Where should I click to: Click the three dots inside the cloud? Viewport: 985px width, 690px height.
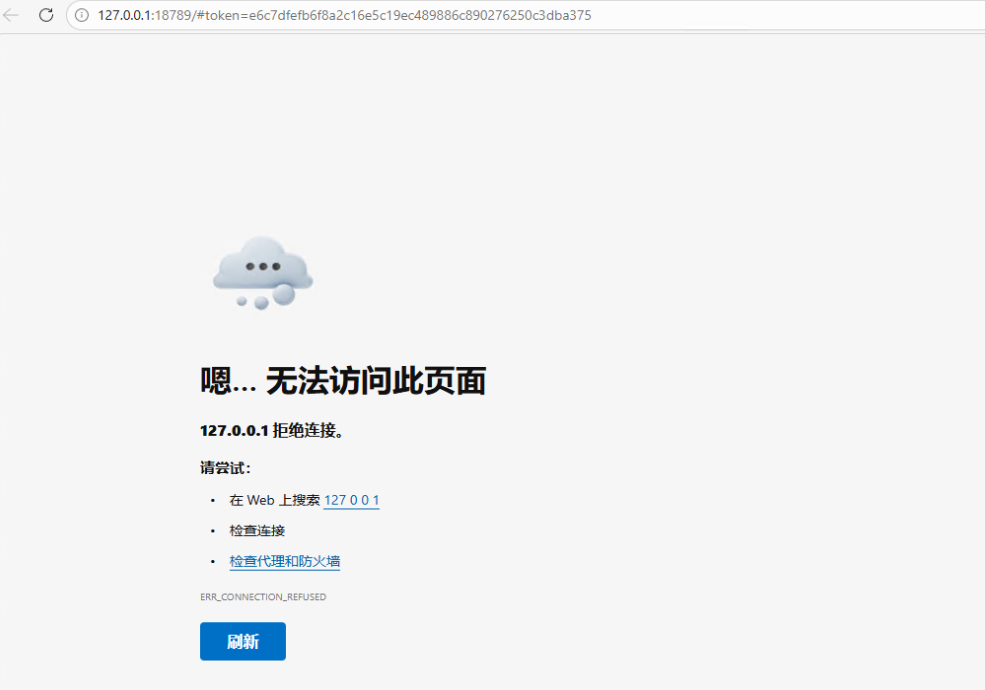pyautogui.click(x=263, y=267)
